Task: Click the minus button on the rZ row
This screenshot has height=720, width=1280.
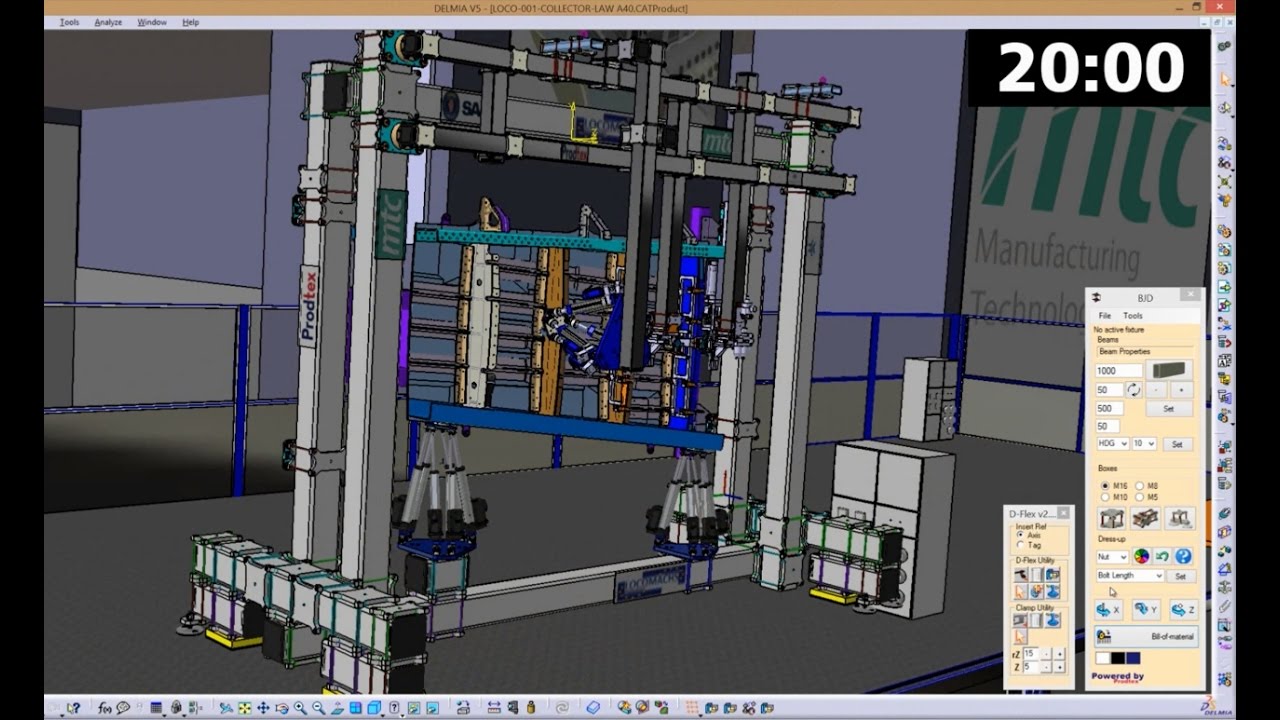Action: coord(1046,654)
